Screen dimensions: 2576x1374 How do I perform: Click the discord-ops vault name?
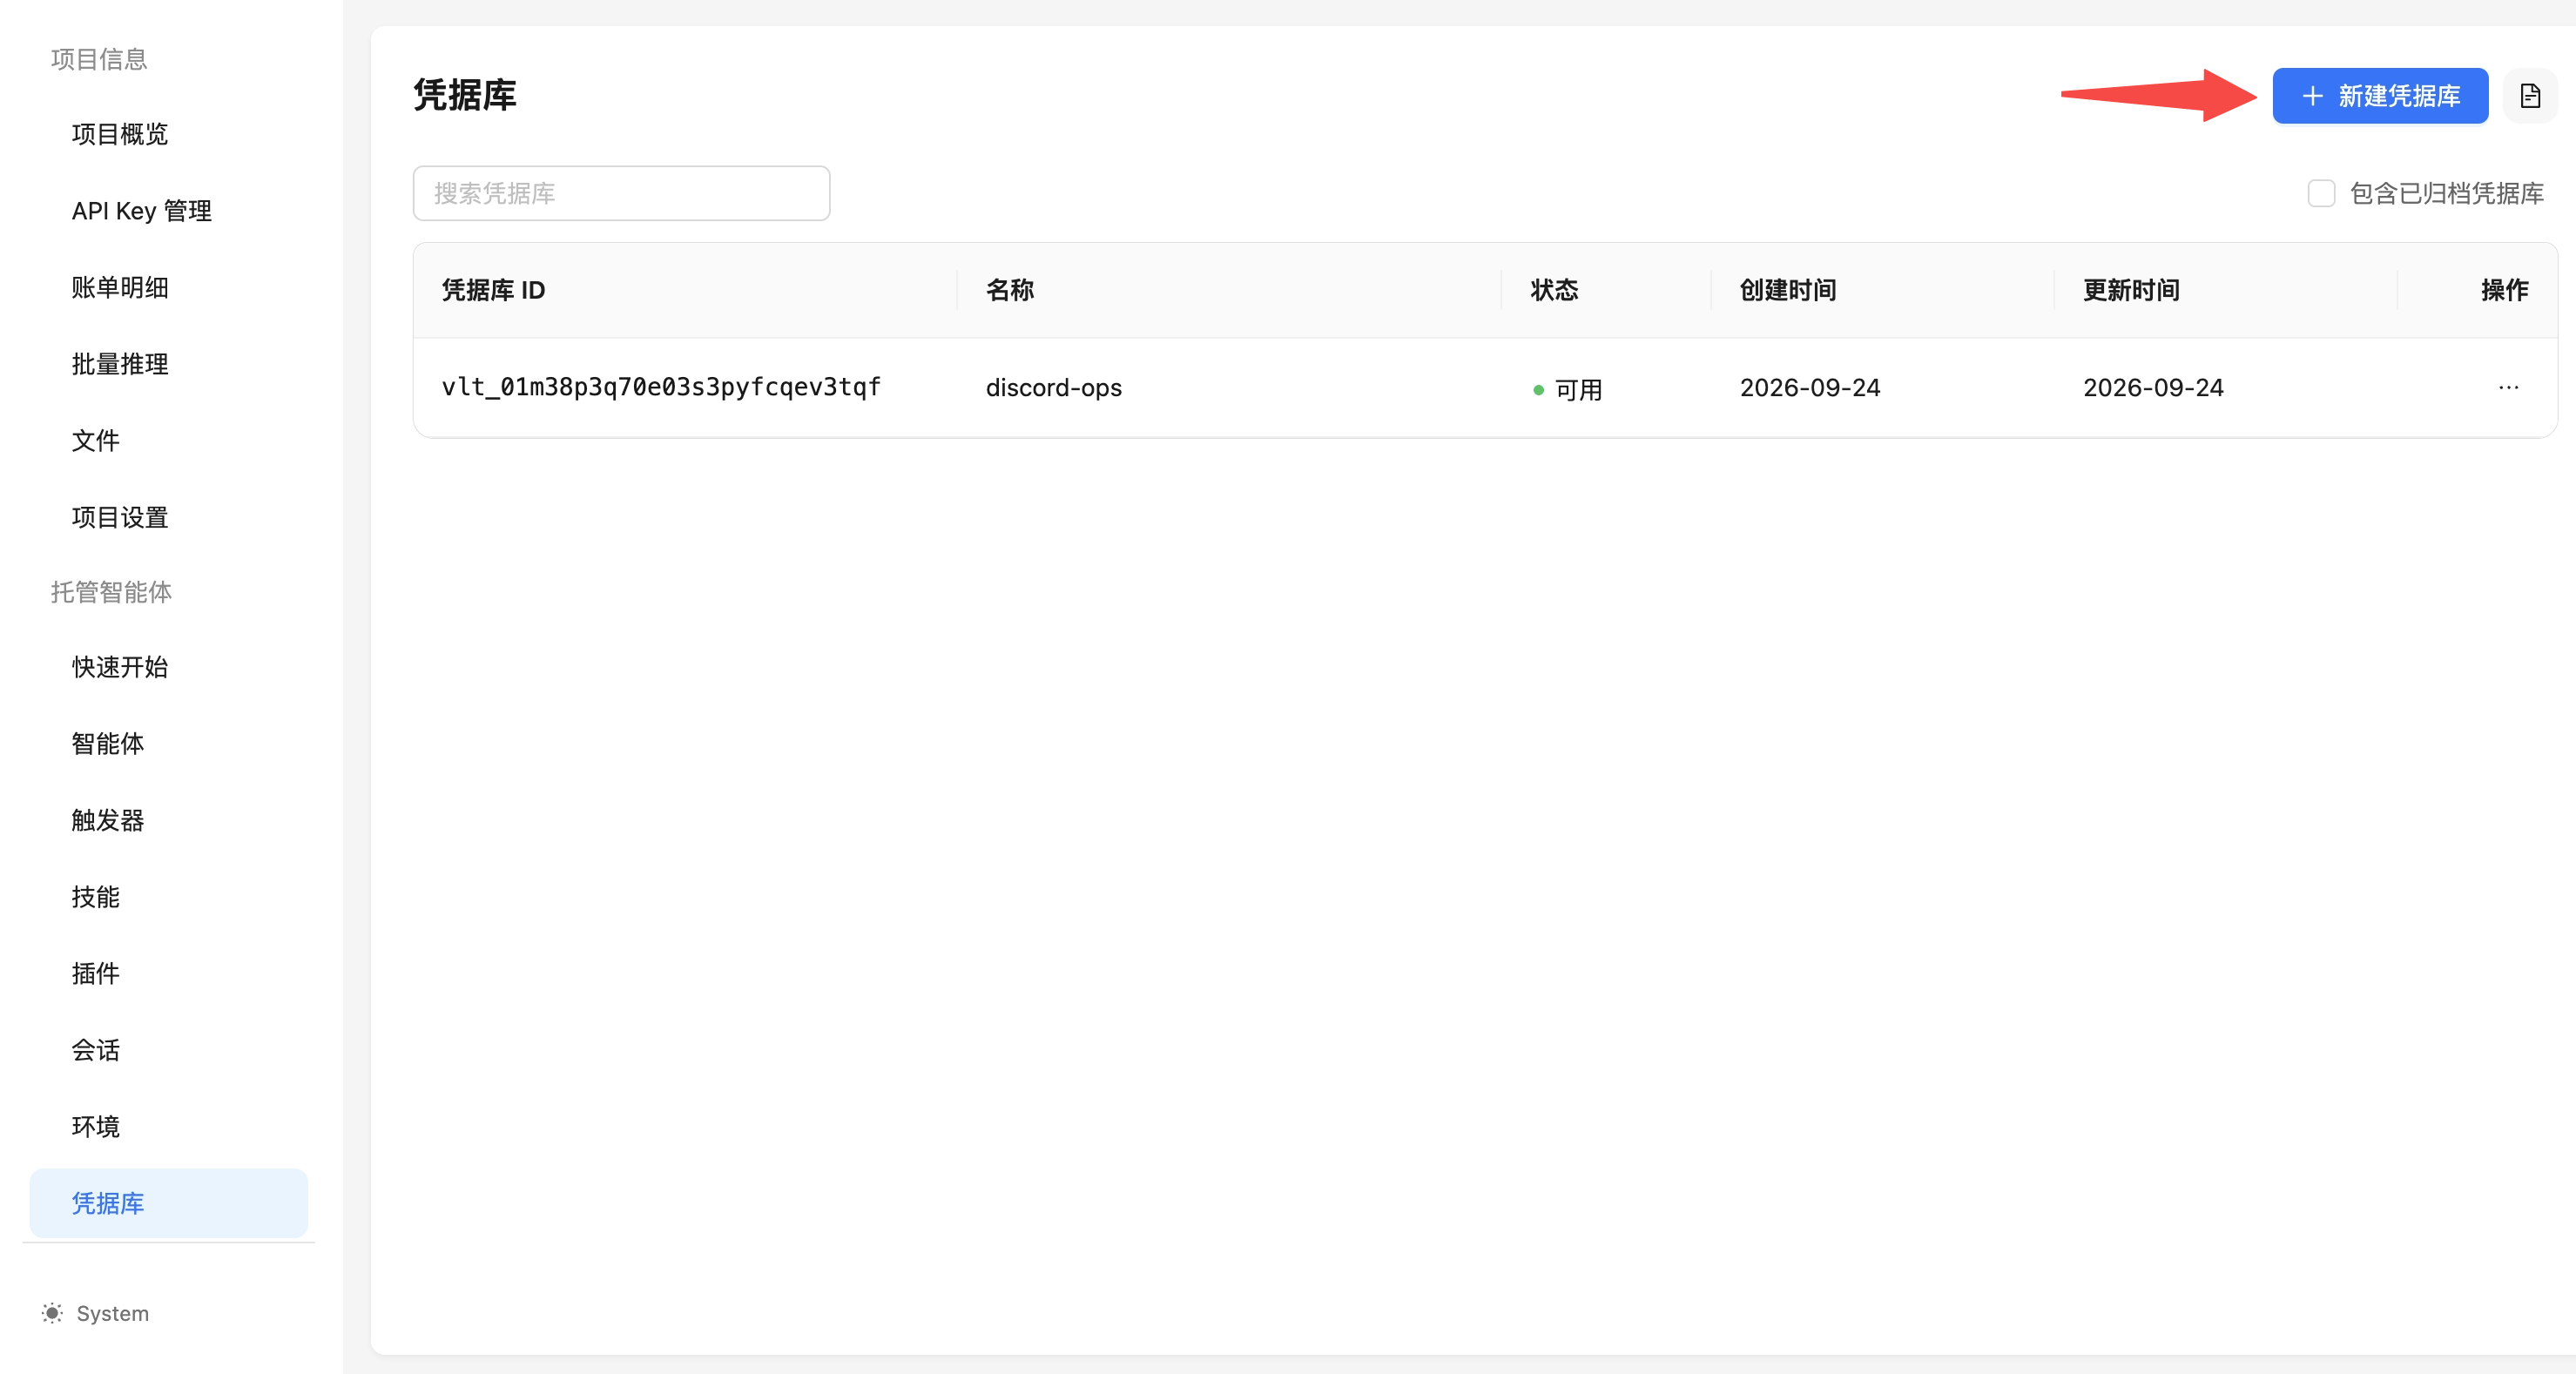(1054, 388)
